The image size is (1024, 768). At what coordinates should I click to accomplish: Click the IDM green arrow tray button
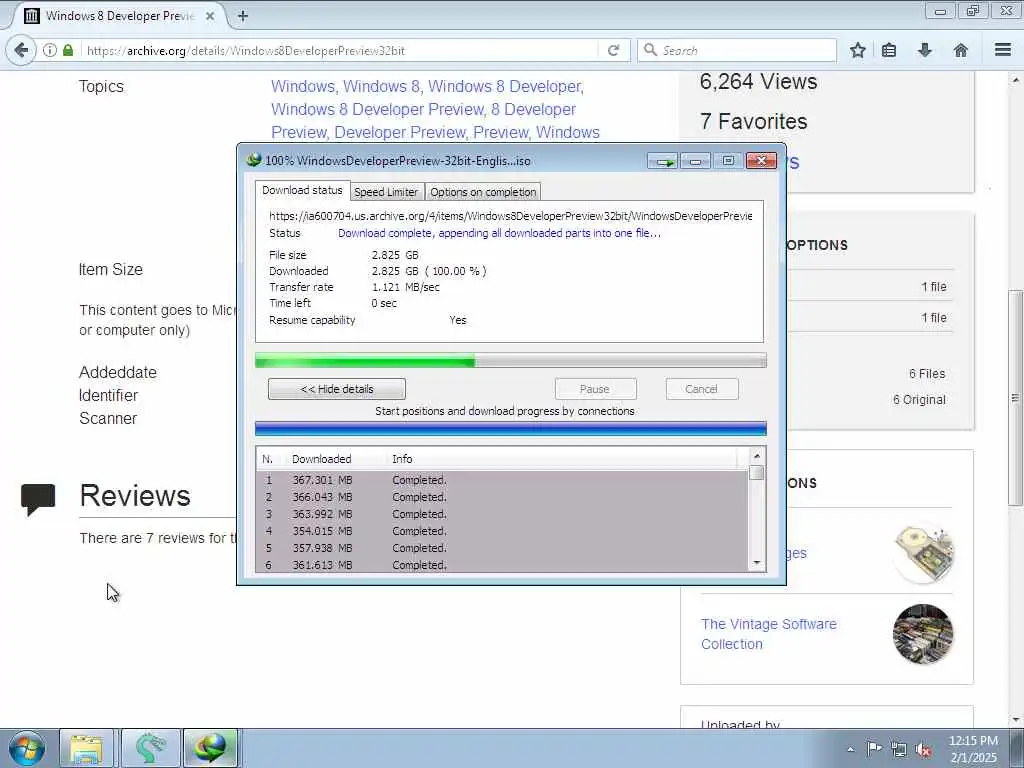coord(664,161)
